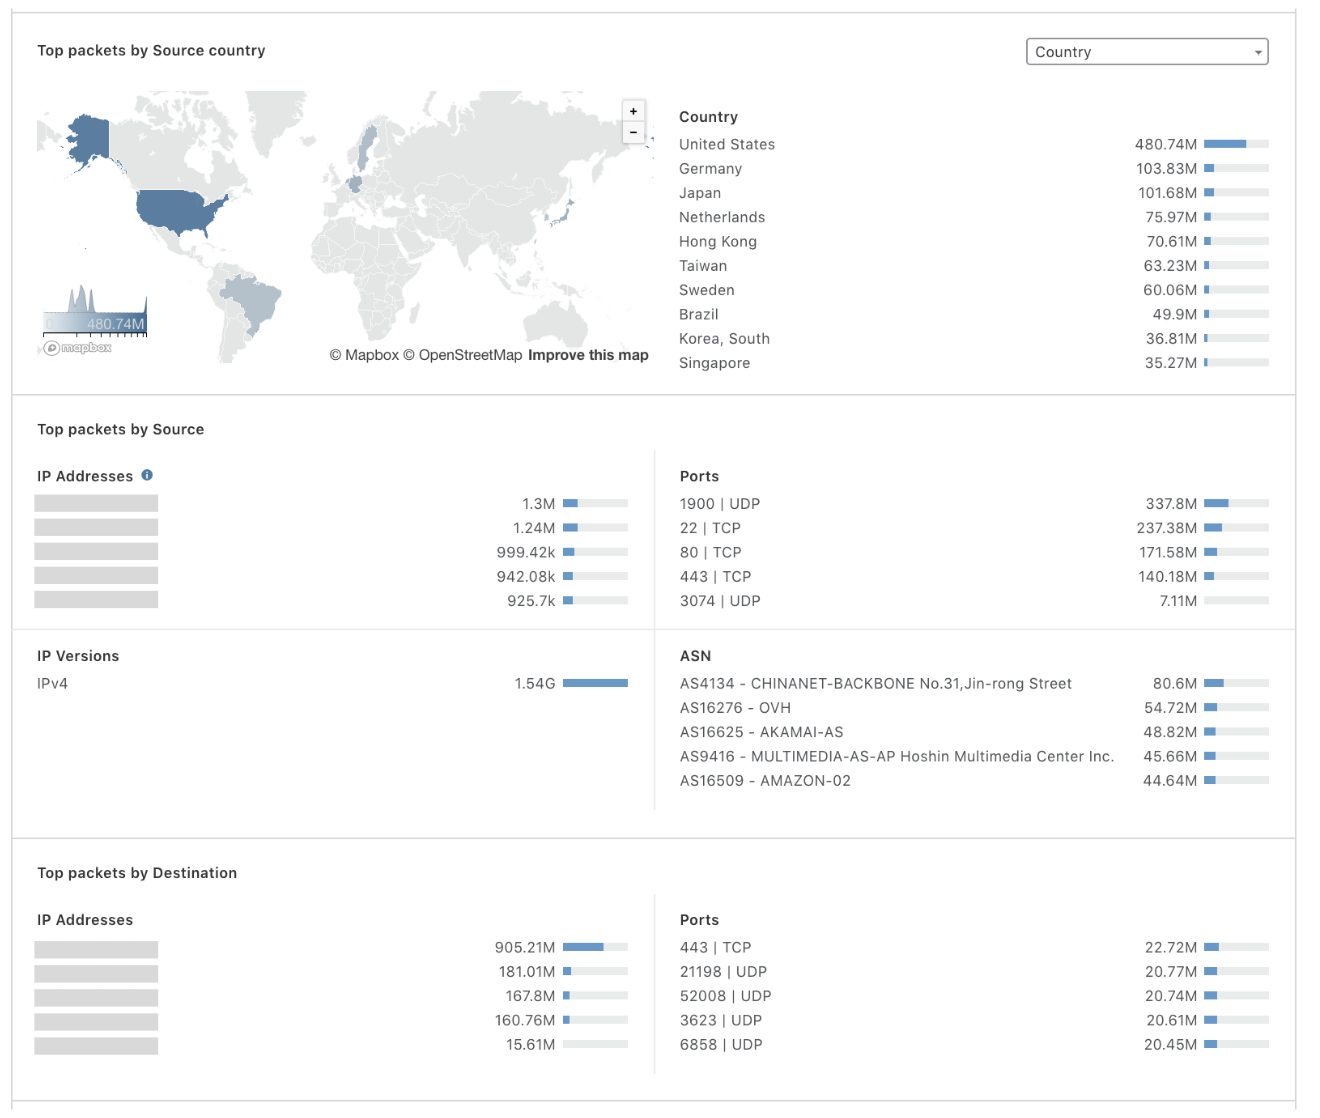Open the Country dropdown selector
The width and height of the screenshot is (1320, 1118).
coord(1146,52)
